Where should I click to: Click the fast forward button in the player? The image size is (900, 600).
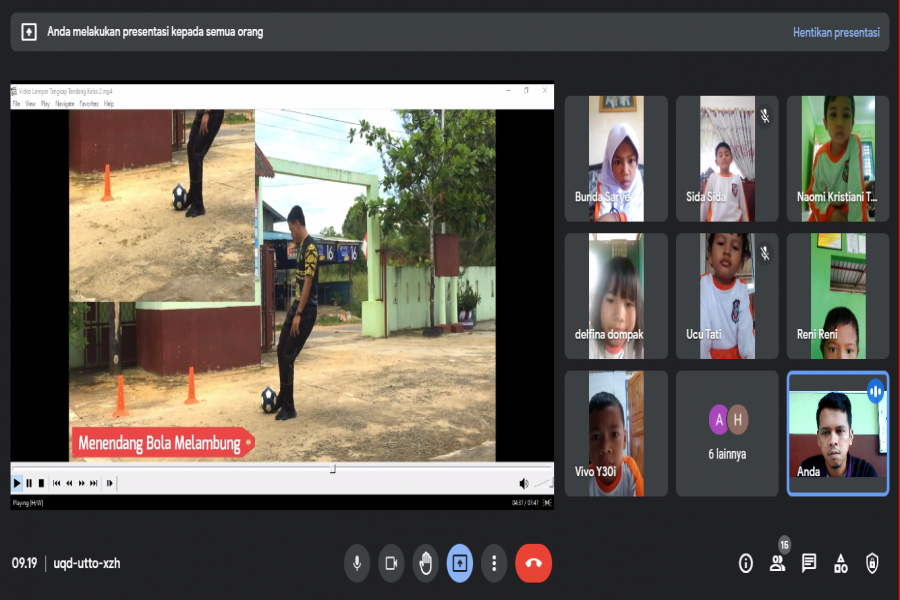[x=82, y=483]
